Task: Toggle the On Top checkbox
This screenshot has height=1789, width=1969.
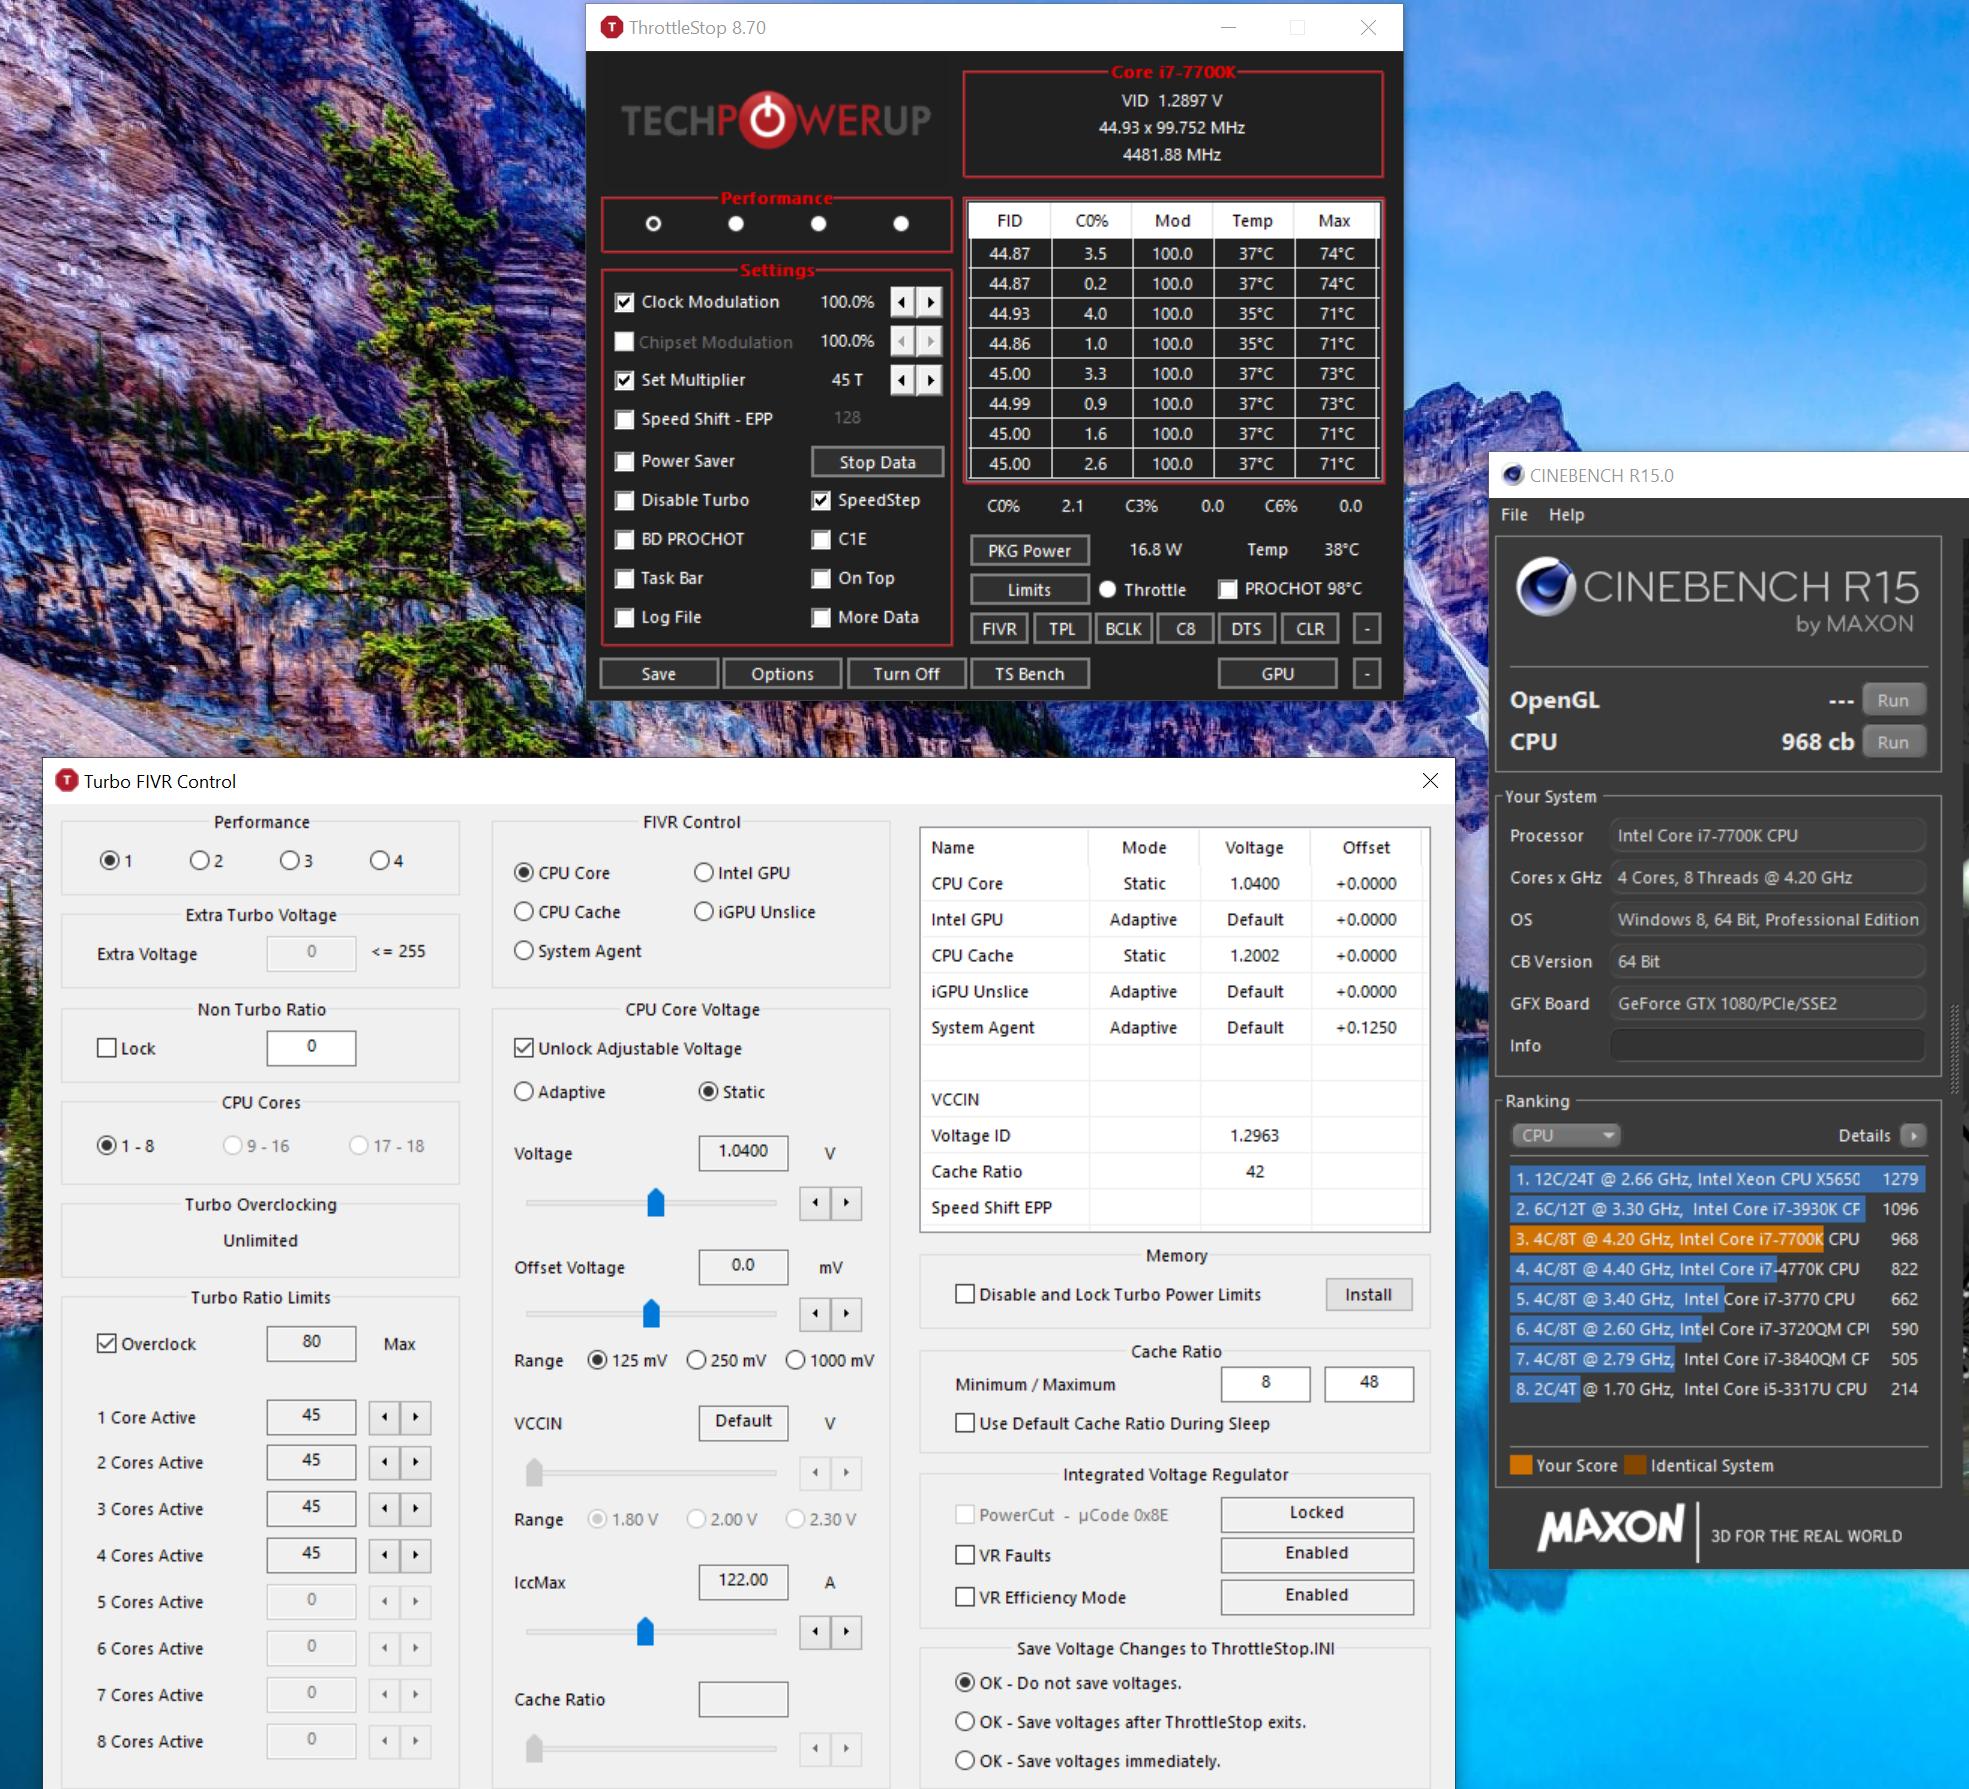Action: [821, 578]
